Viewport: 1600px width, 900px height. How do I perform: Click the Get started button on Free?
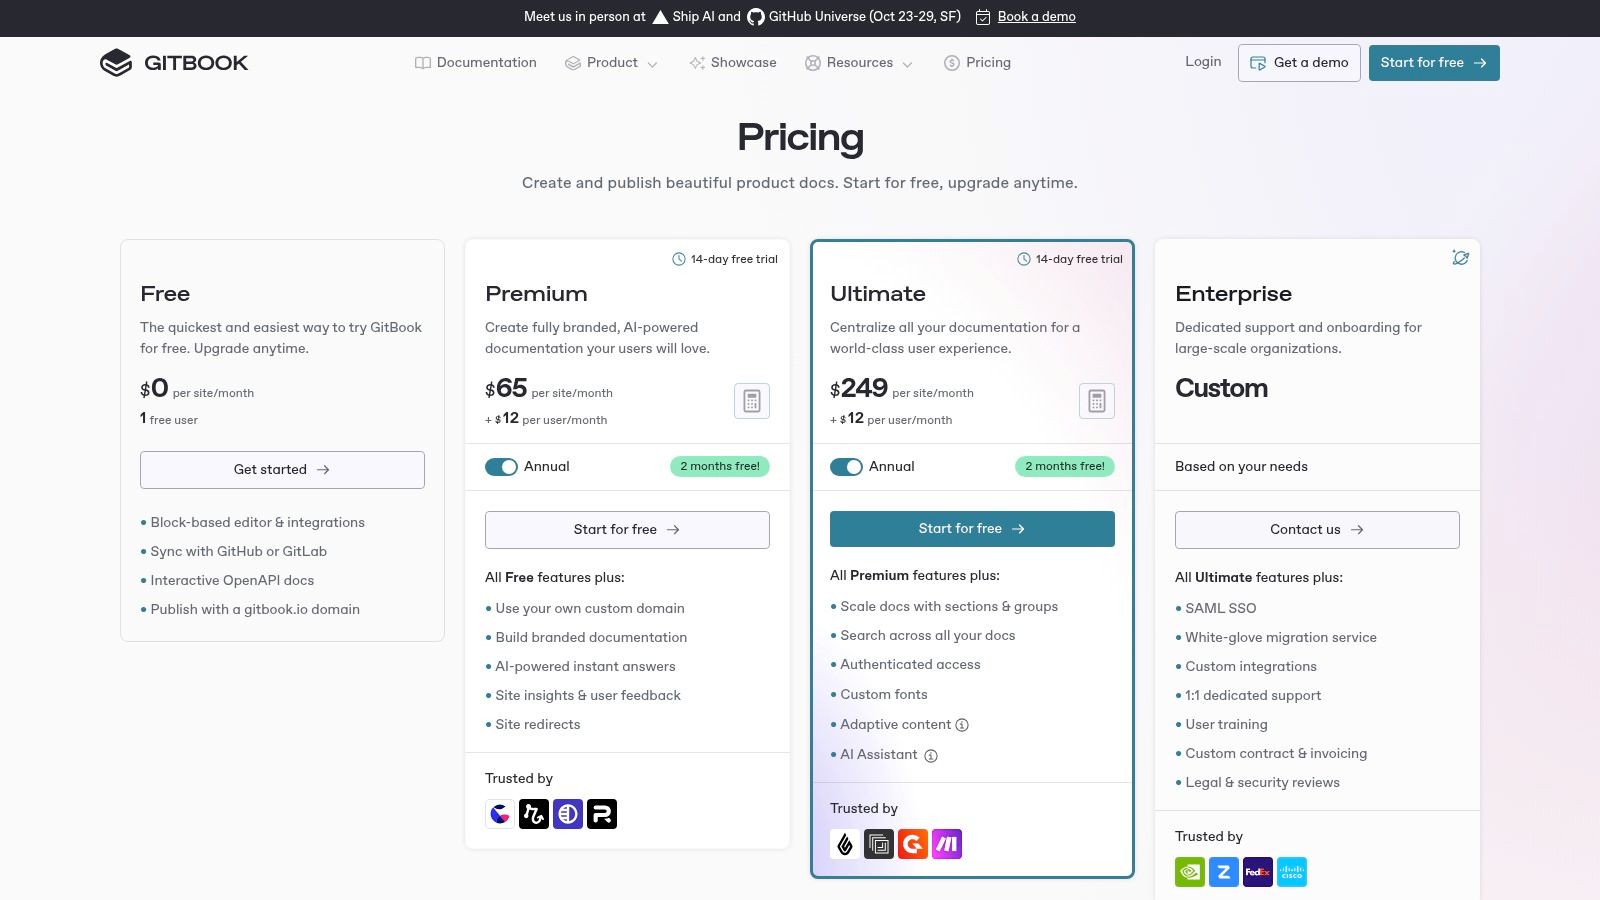(282, 470)
